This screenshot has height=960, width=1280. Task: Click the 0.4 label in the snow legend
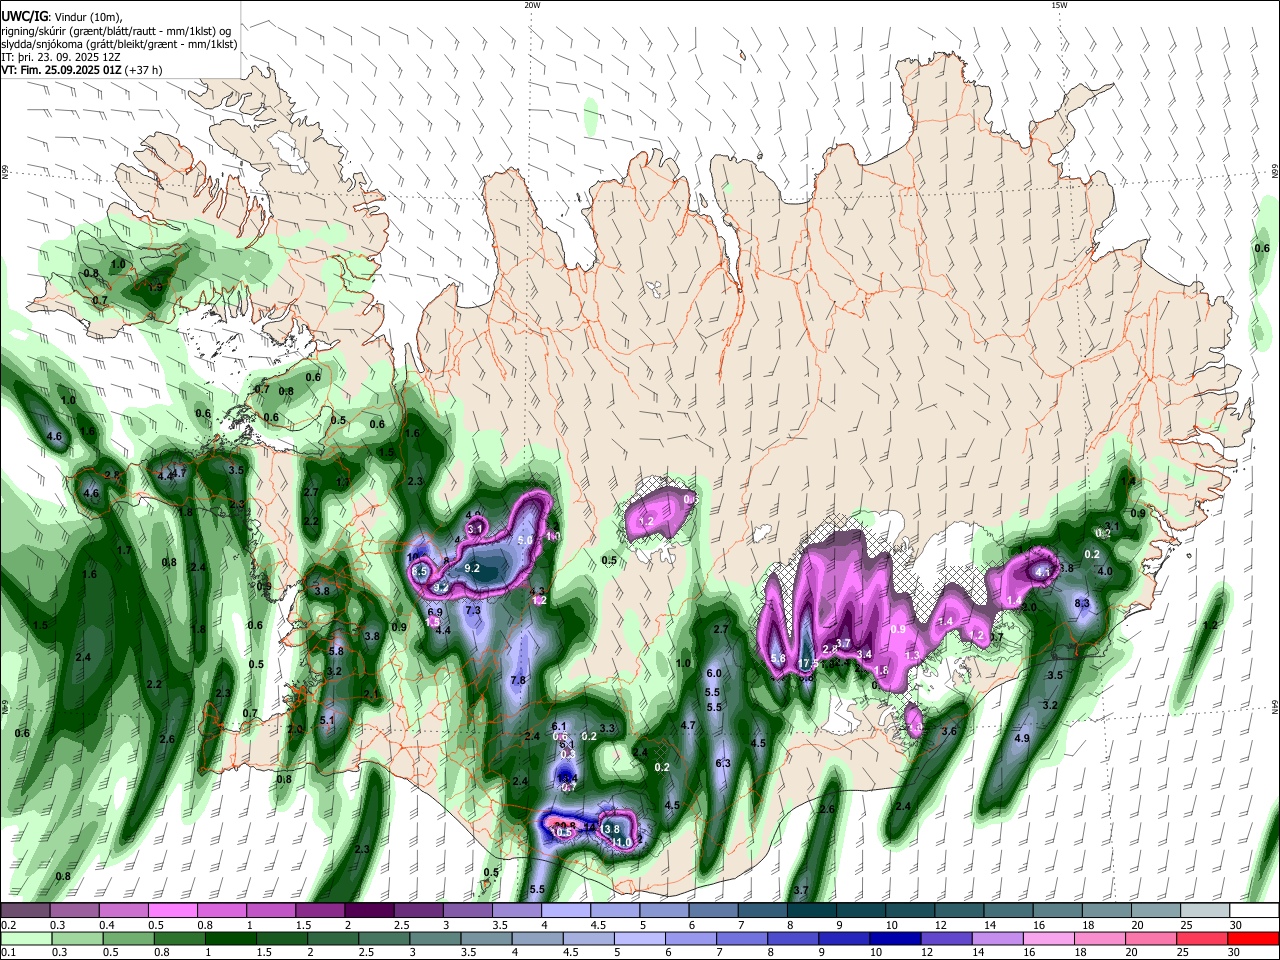coord(108,925)
